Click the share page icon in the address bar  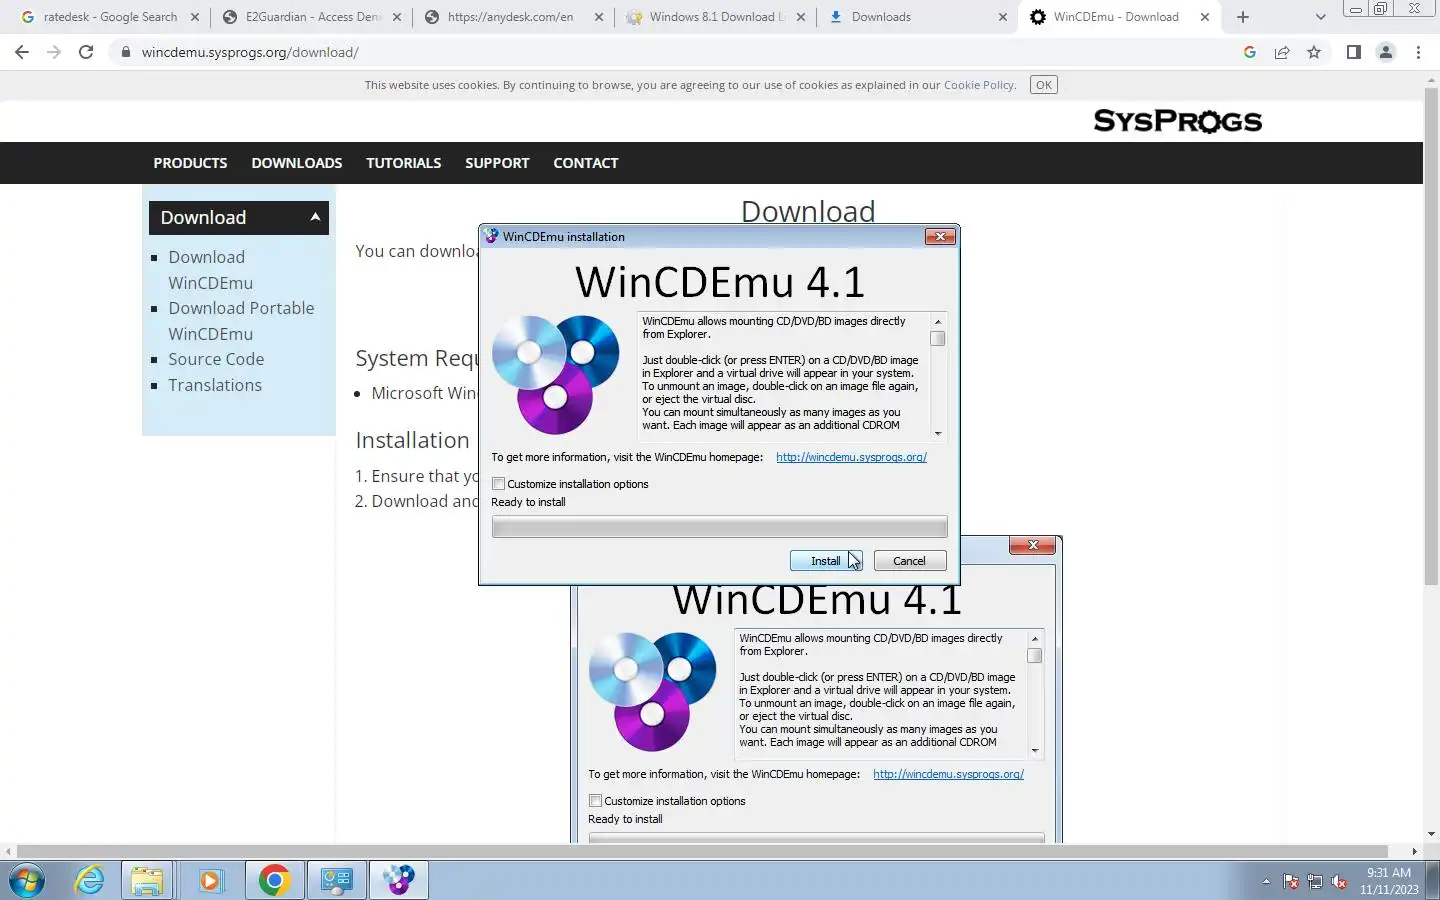(x=1282, y=52)
